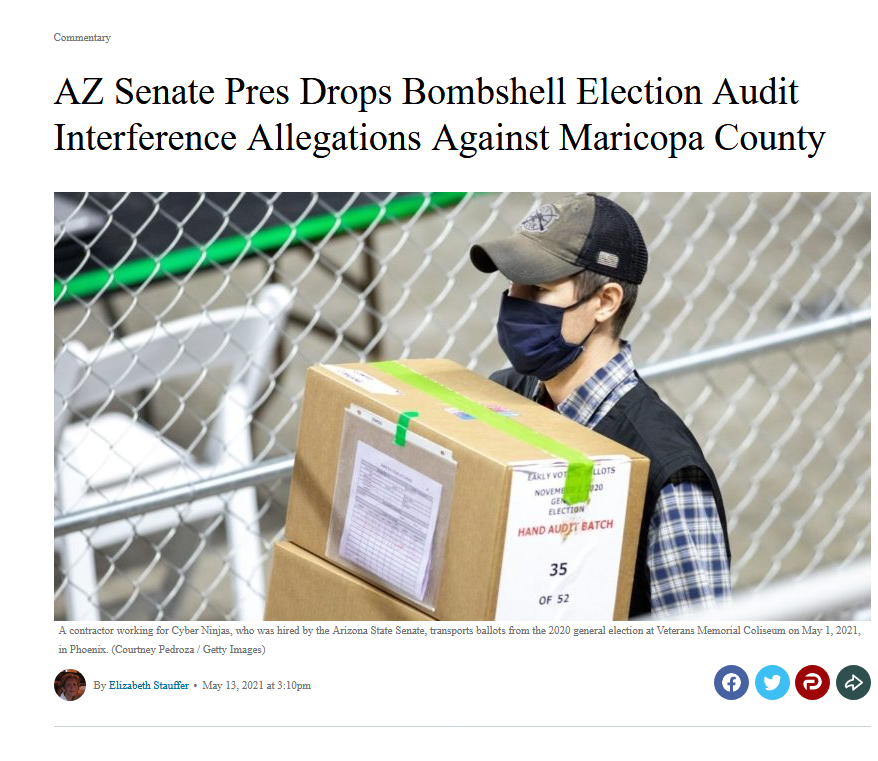Open the Elizabeth Stauffer author link
878x761 pixels.
click(x=148, y=685)
